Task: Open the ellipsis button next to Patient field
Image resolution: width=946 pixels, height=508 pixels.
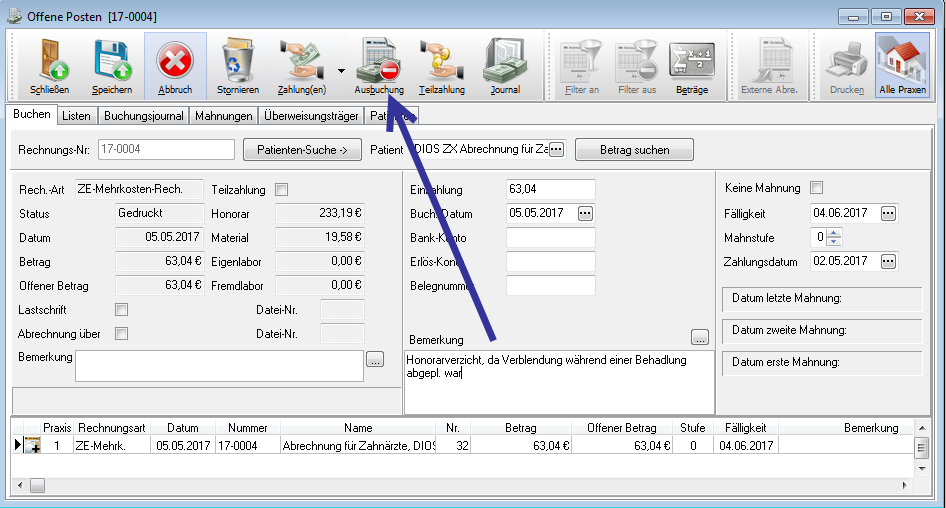Action: [556, 149]
